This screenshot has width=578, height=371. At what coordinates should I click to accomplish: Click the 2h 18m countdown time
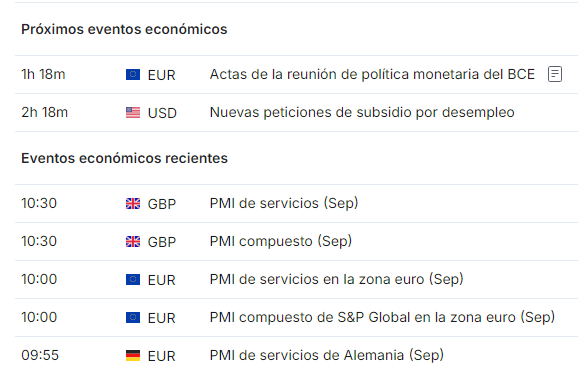(45, 112)
